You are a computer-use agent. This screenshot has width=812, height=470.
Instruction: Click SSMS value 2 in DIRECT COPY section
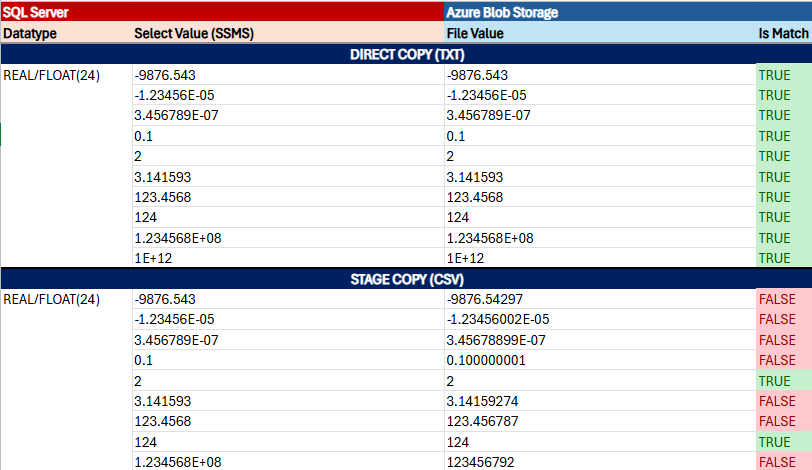point(288,156)
